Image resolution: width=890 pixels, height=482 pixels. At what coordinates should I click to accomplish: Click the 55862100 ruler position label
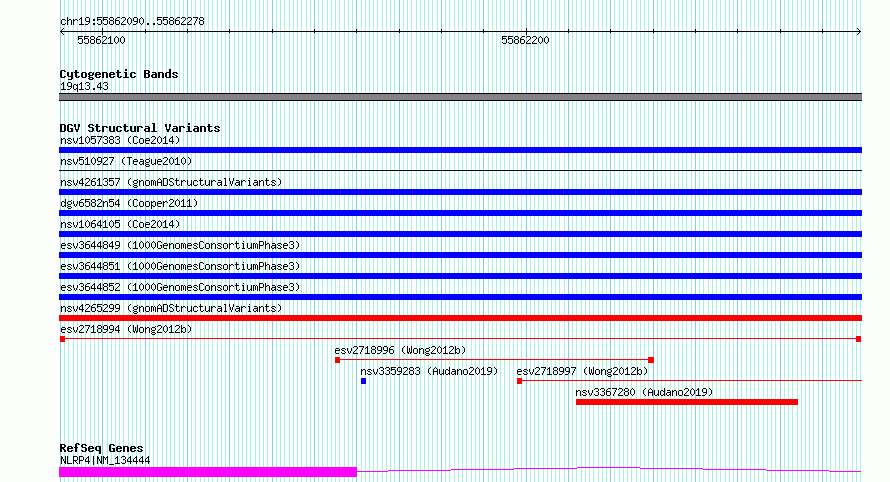101,40
